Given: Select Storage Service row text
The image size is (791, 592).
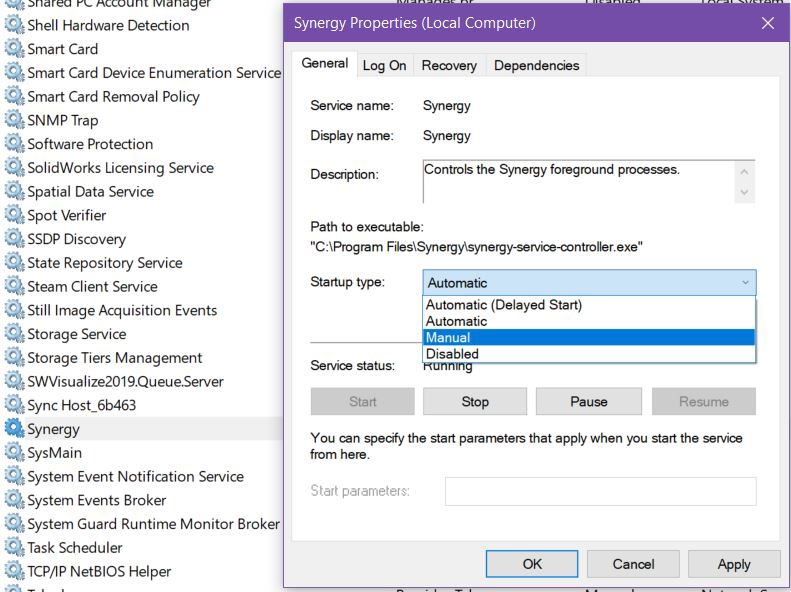Looking at the screenshot, I should pos(77,334).
